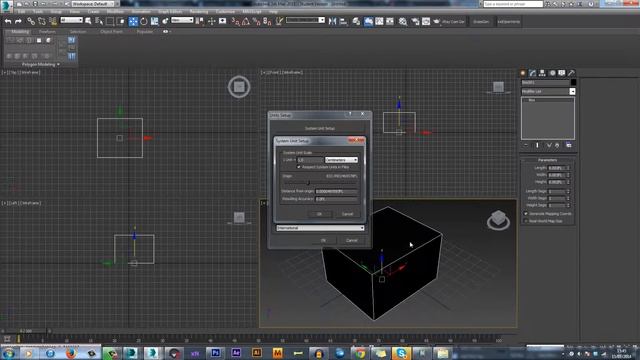The width and height of the screenshot is (640, 360).
Task: Click the ViewCube in perspective viewport
Action: (498, 220)
